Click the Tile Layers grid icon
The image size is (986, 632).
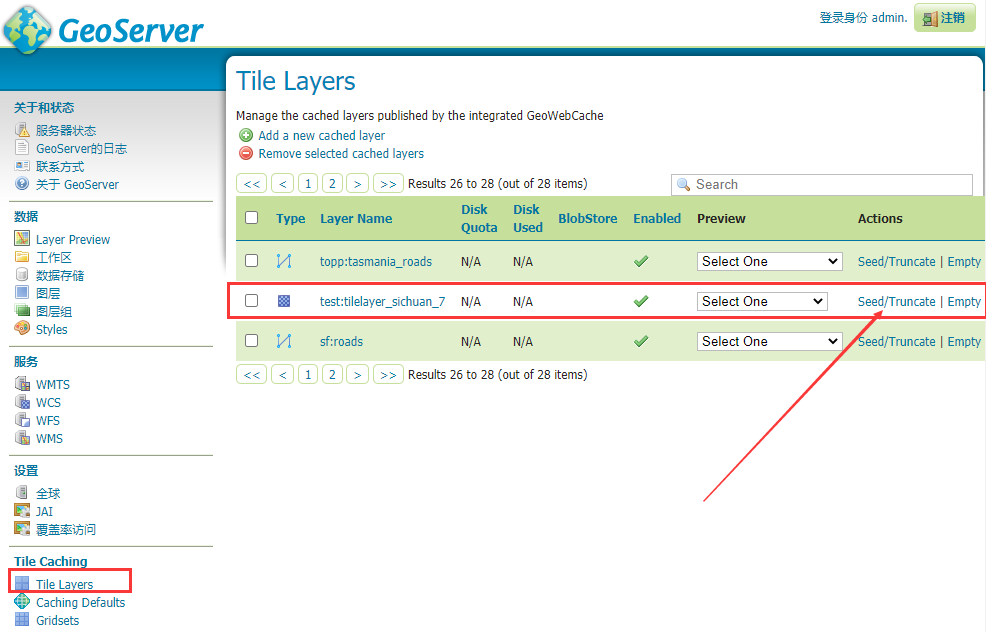click(22, 584)
